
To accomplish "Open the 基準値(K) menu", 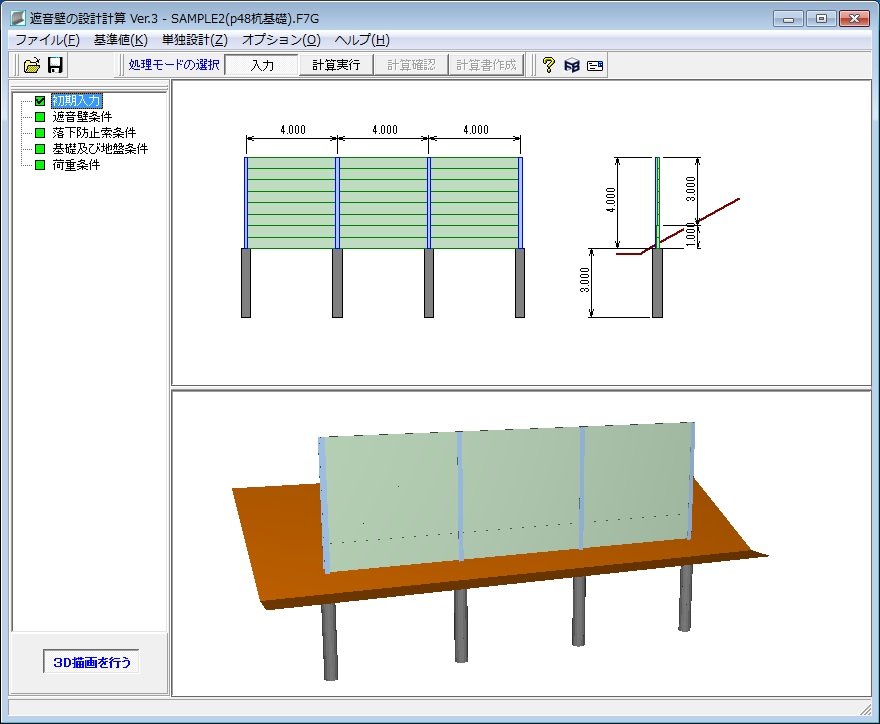I will pos(121,40).
